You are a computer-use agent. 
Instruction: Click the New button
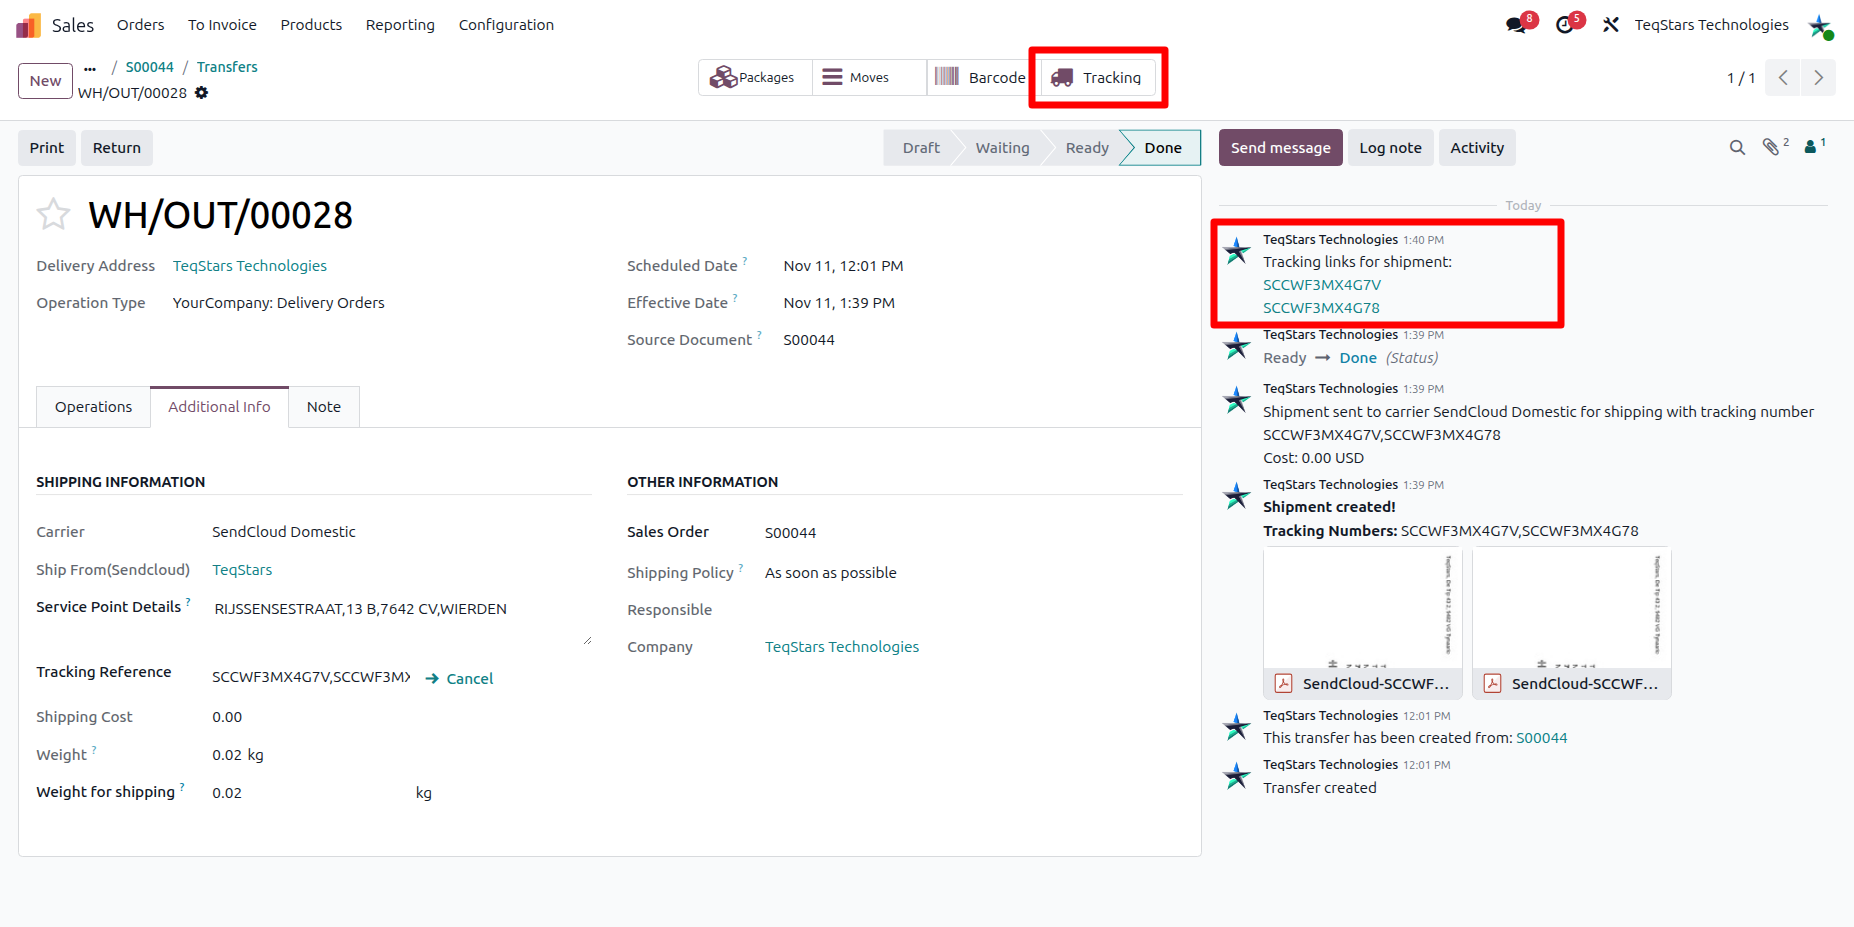pyautogui.click(x=45, y=81)
